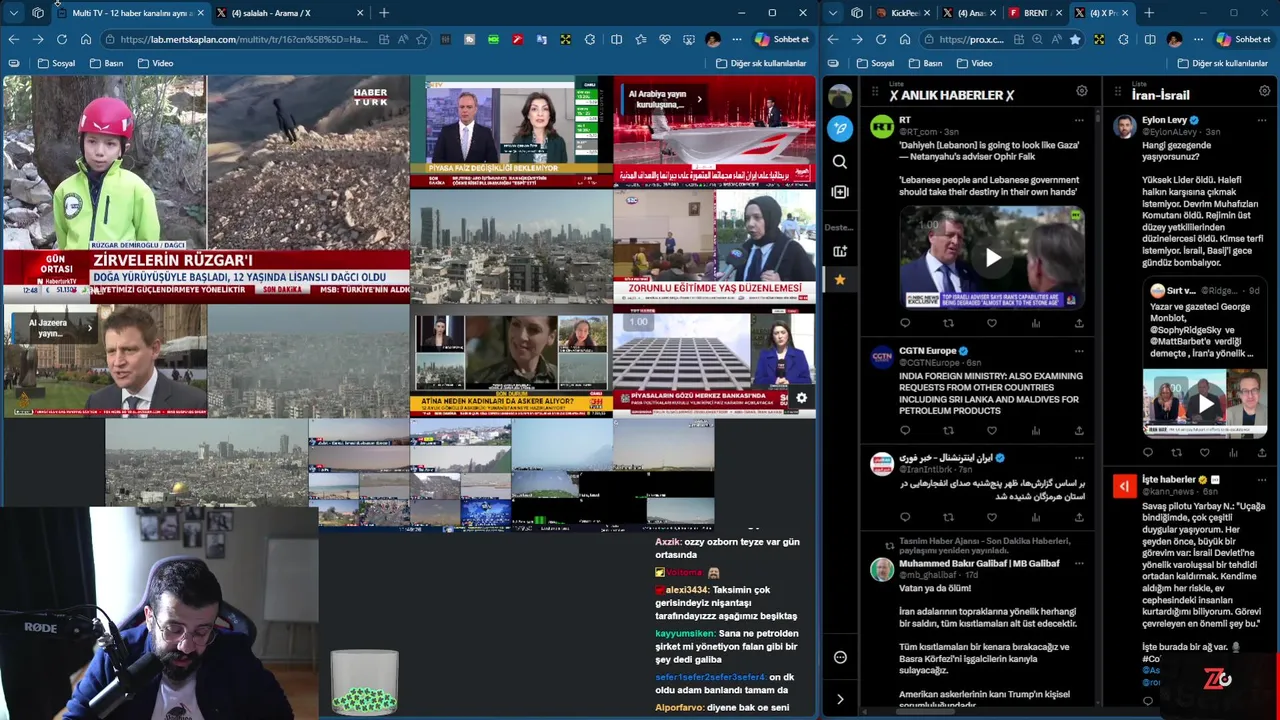Viewport: 1280px width, 720px height.
Task: Share the RT post about Dahiyeh
Action: (x=1079, y=323)
